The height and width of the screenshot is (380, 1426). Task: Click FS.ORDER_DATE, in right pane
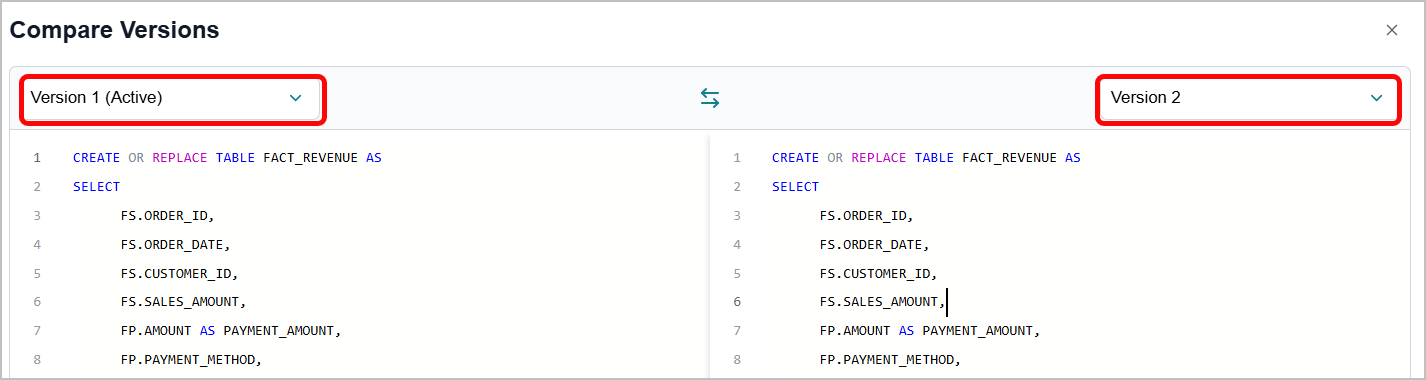pos(875,244)
